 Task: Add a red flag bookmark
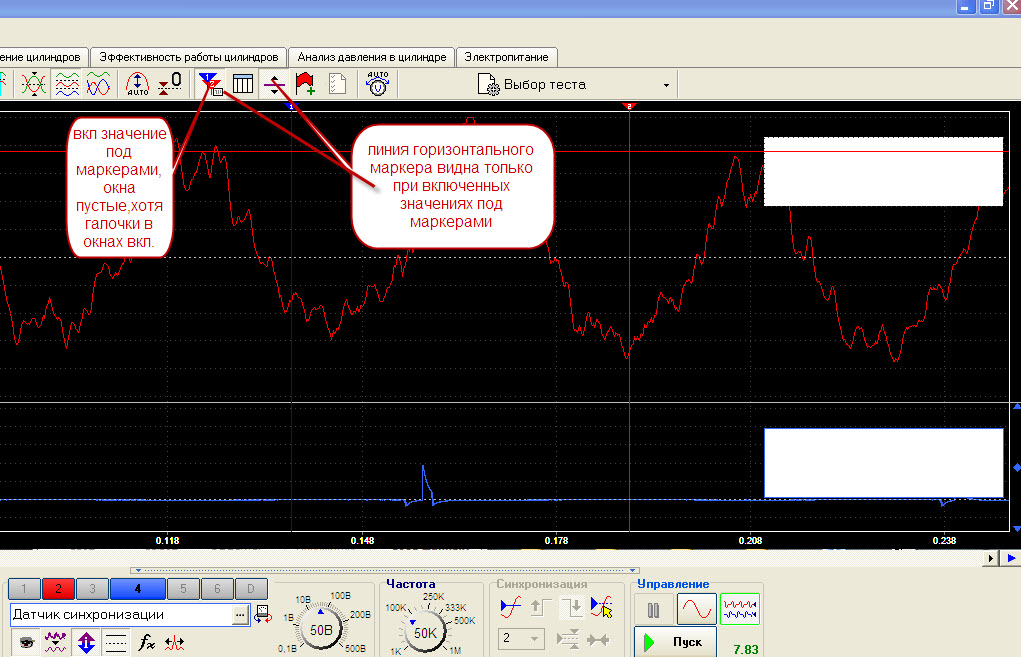tap(305, 84)
